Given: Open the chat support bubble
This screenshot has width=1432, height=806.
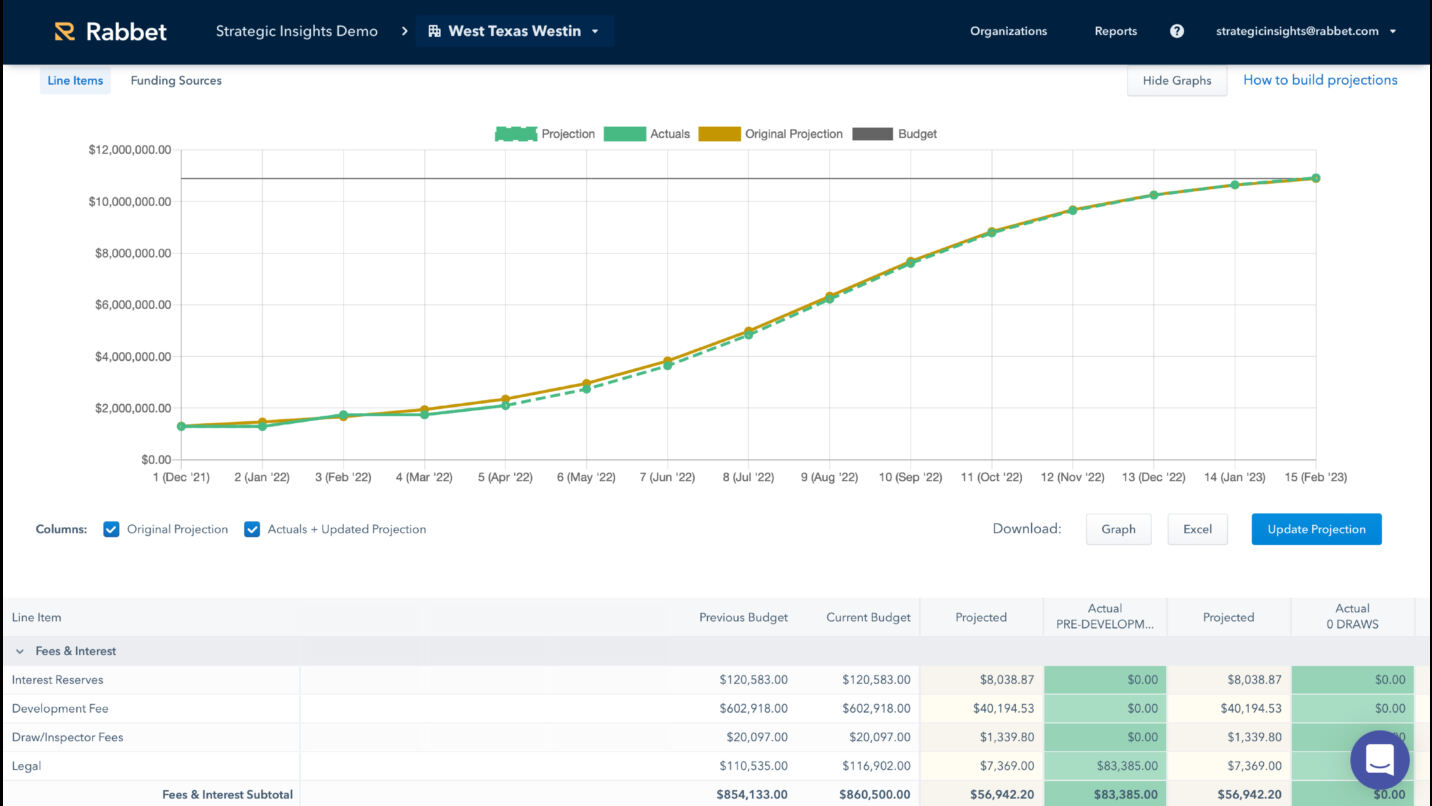Looking at the screenshot, I should tap(1379, 759).
